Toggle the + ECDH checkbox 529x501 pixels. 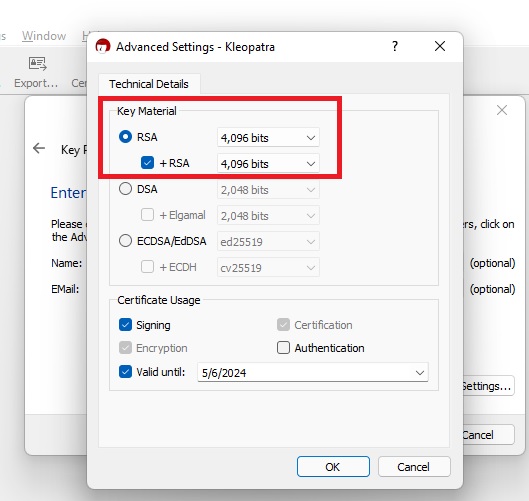pyautogui.click(x=147, y=267)
